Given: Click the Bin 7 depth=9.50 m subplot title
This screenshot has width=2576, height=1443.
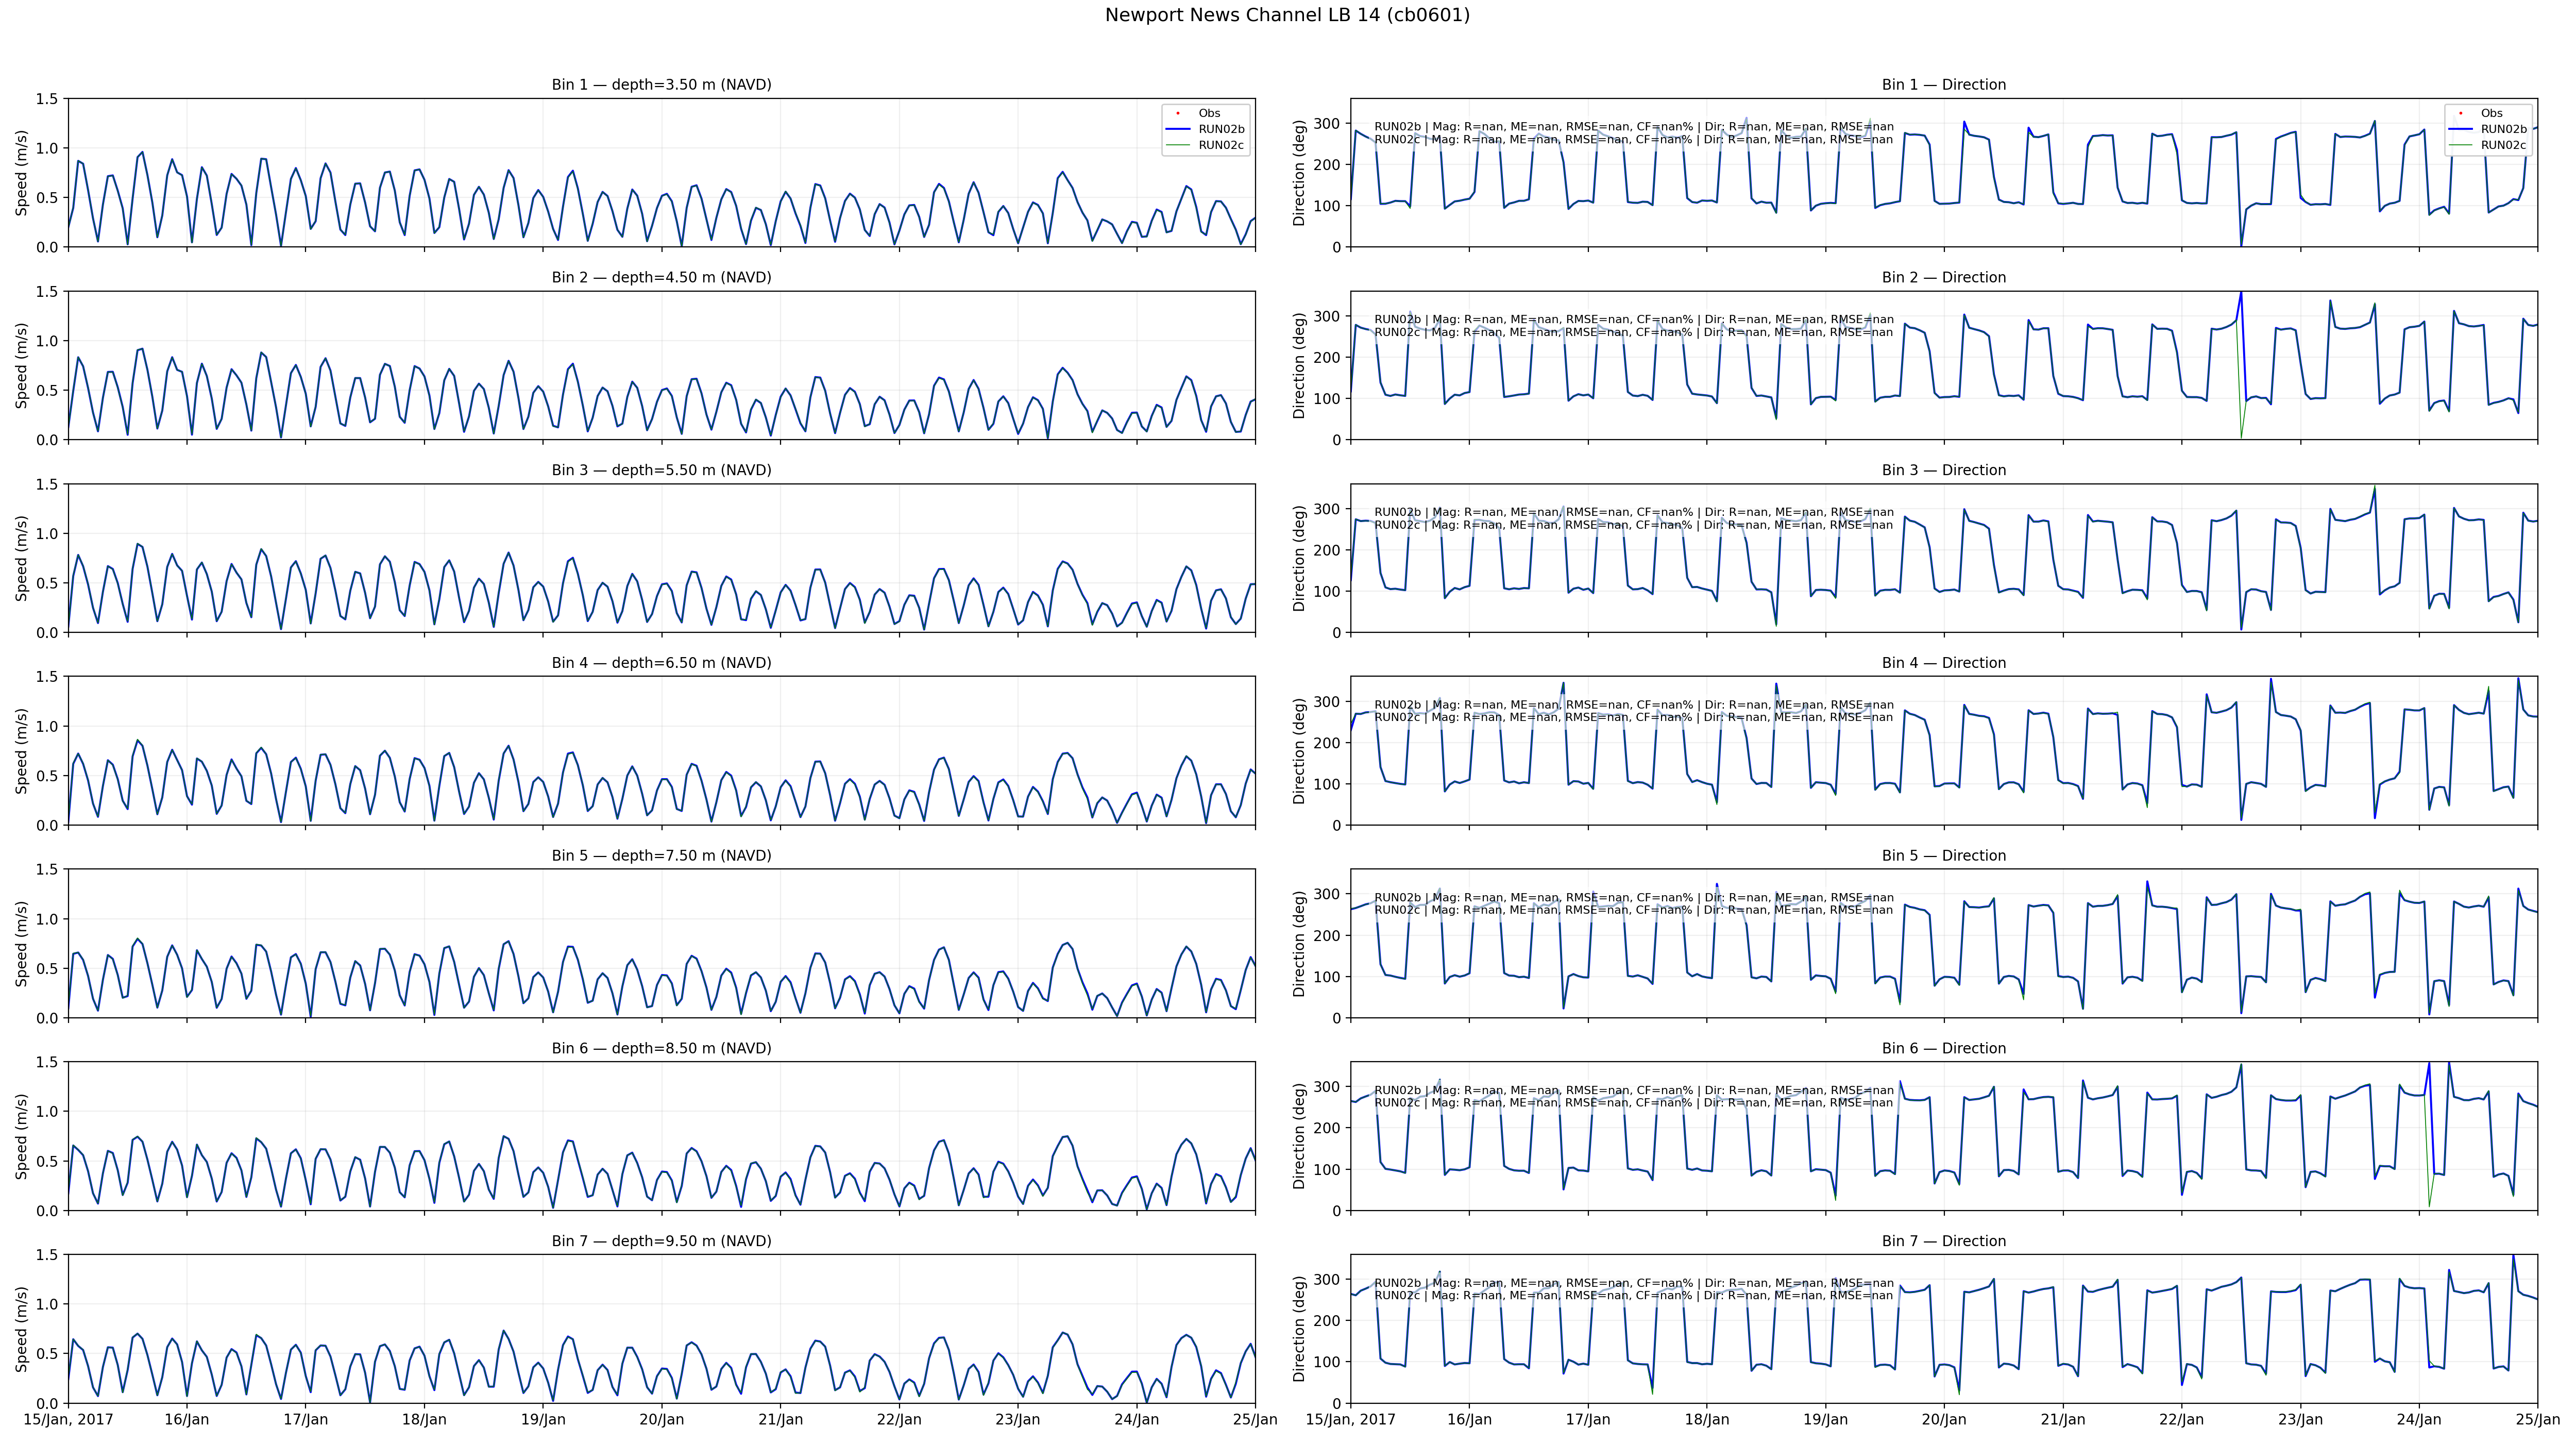Looking at the screenshot, I should (x=661, y=1241).
